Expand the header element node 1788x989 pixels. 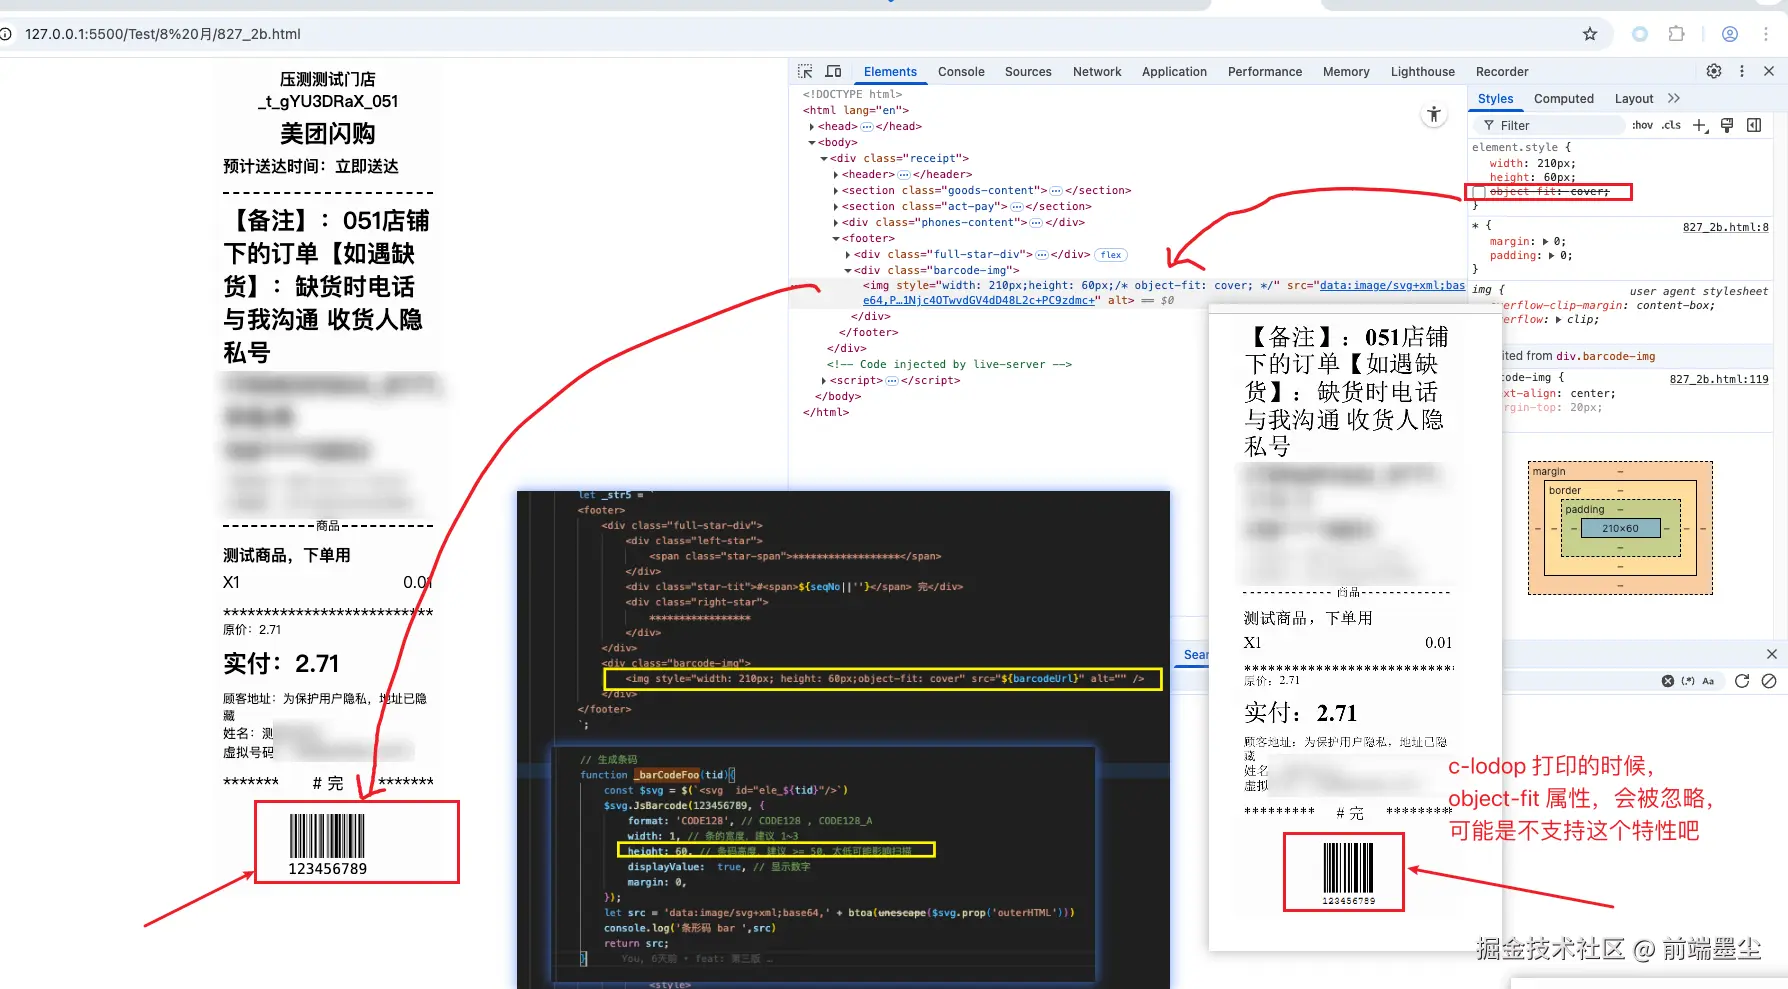coord(836,175)
